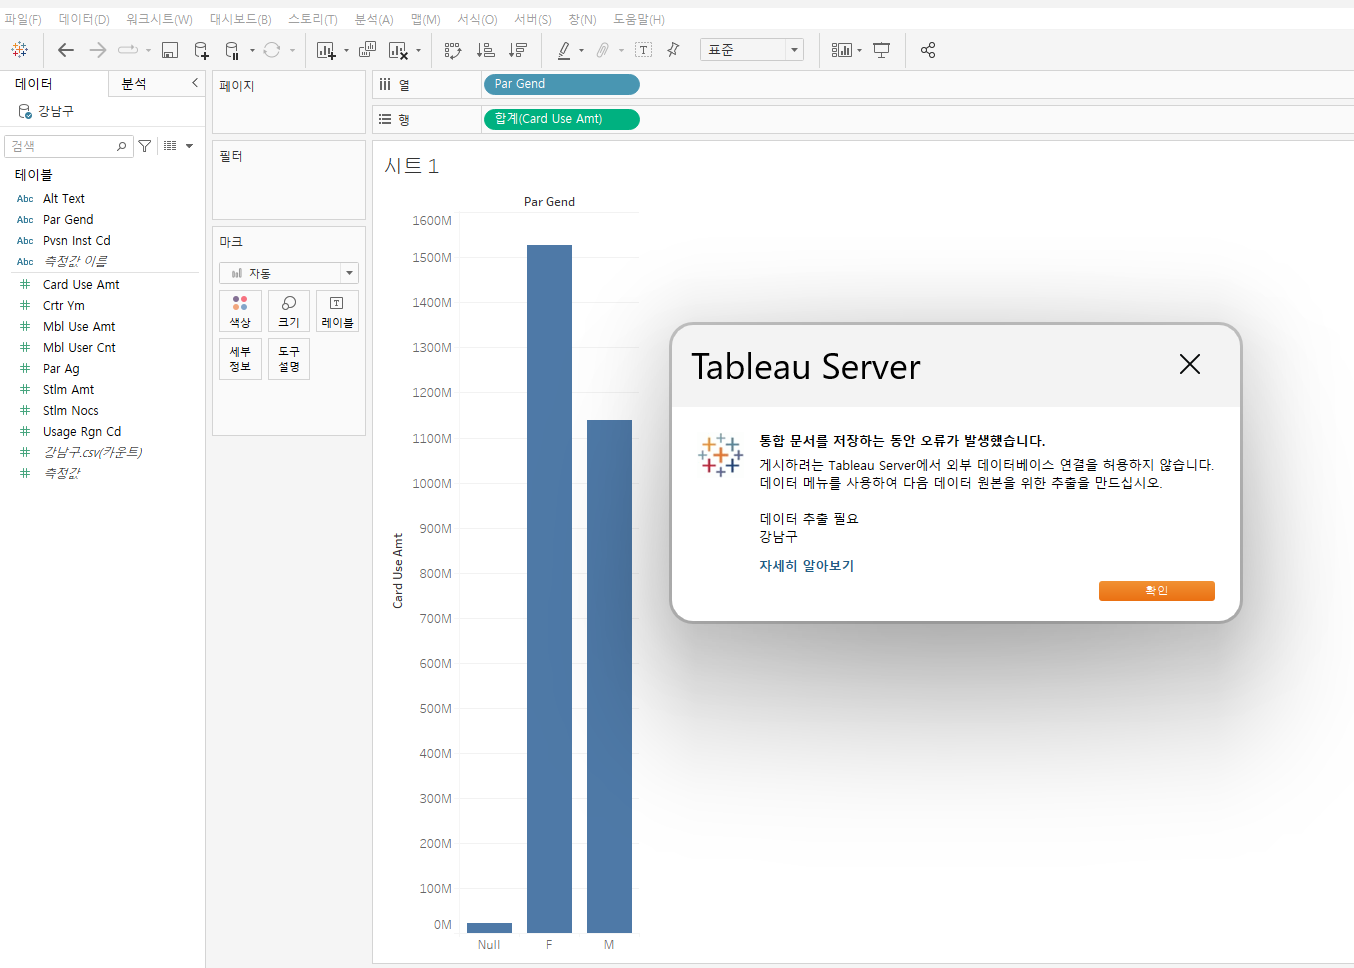The width and height of the screenshot is (1354, 968).
Task: Collapse the side pane with the chevron
Action: point(194,83)
